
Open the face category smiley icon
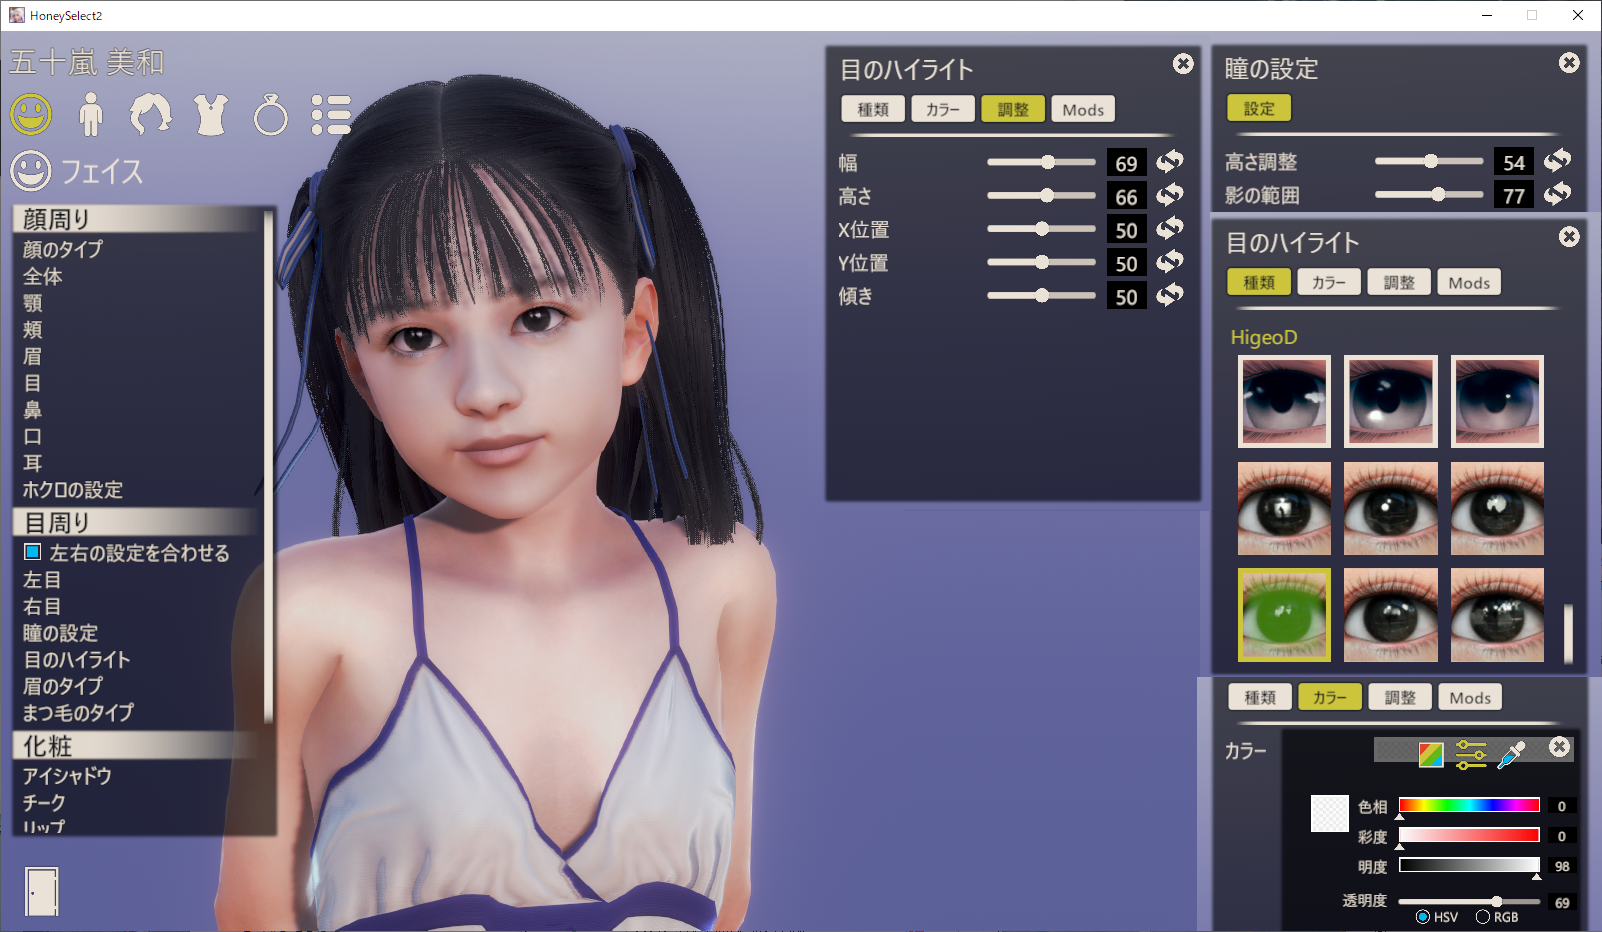31,114
